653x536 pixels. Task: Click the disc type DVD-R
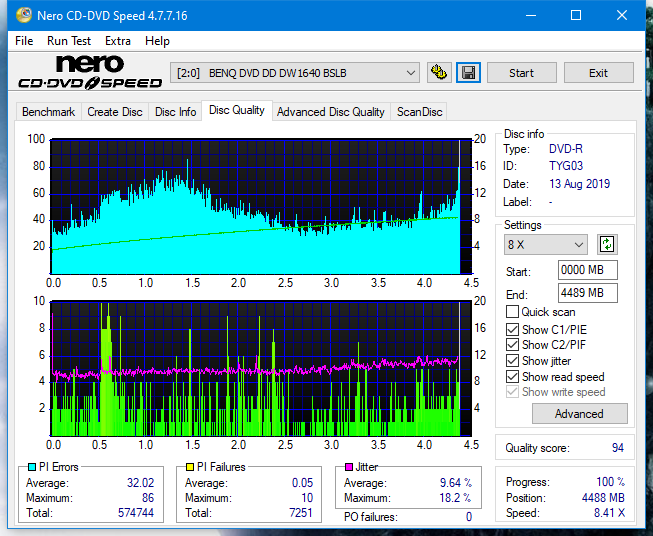[x=566, y=149]
